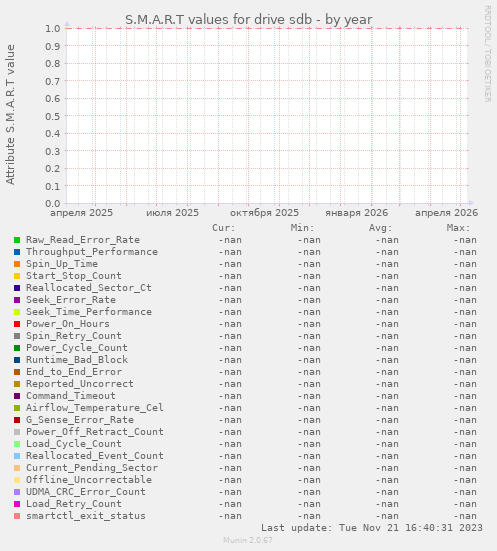
Task: Click the orange Spin_Up_Time legend swatch
Action: 17,264
